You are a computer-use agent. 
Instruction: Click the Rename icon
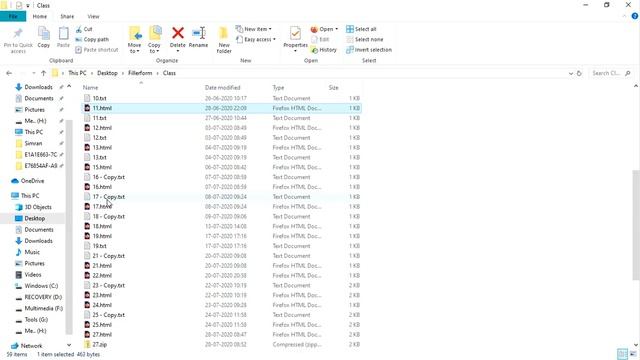tap(199, 33)
